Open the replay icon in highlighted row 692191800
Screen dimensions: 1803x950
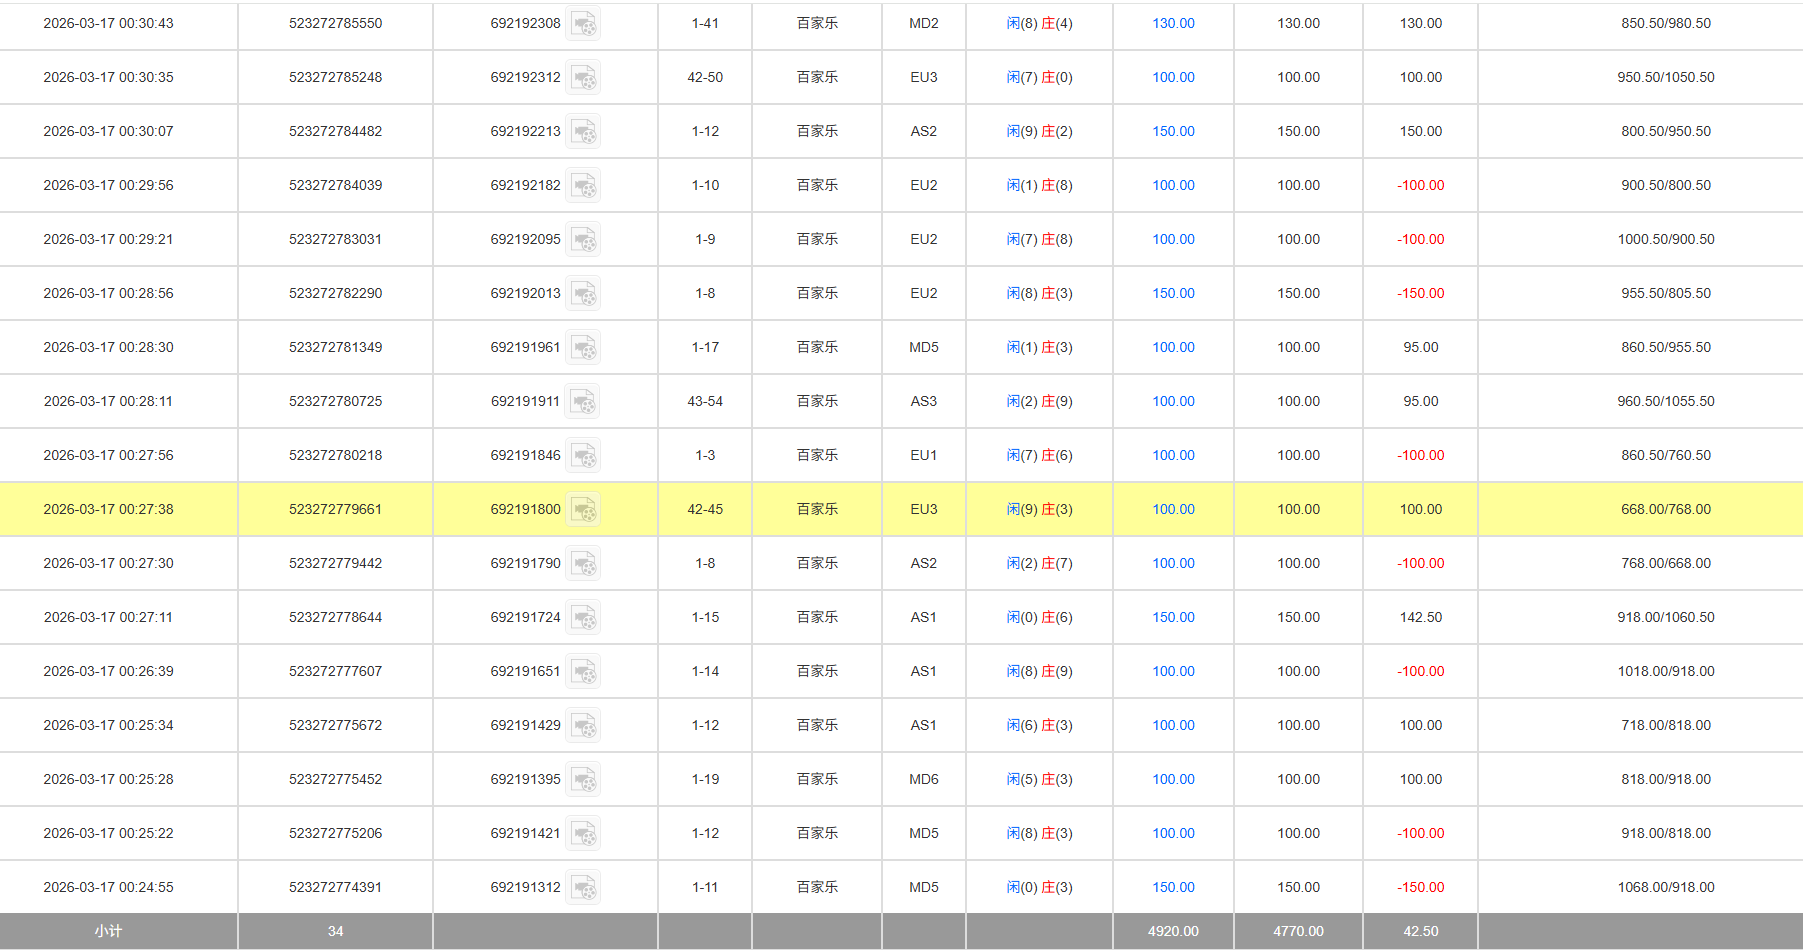[583, 510]
